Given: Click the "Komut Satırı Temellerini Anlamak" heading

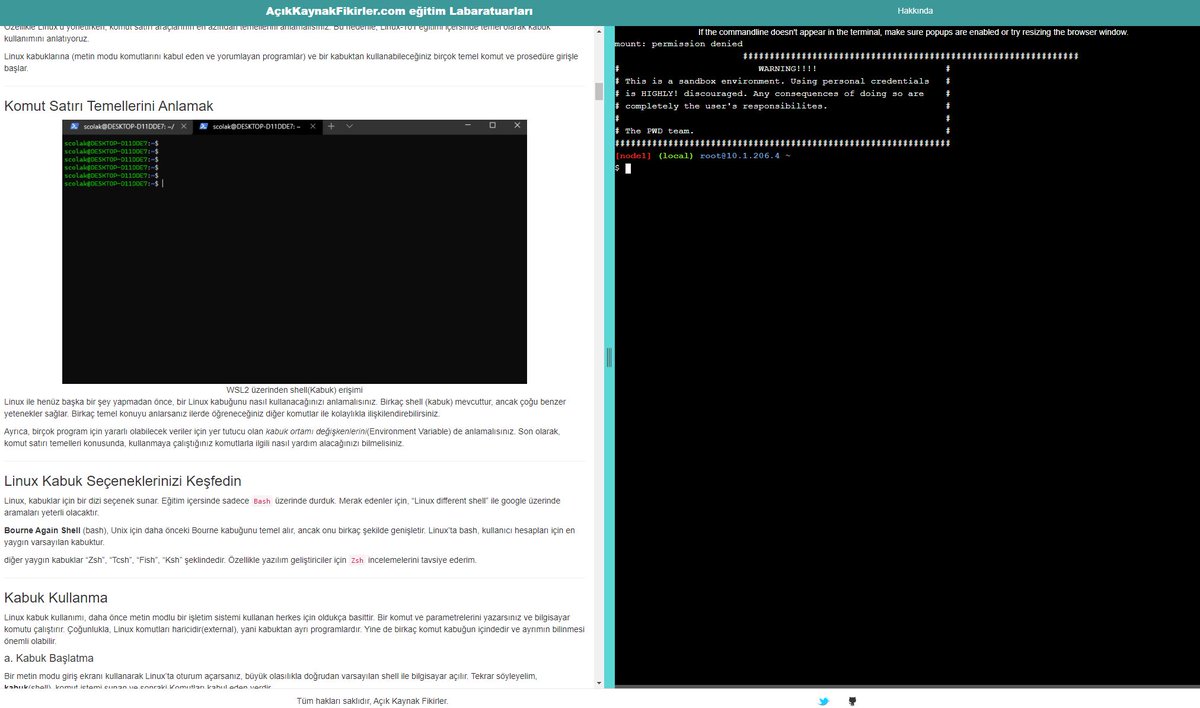Looking at the screenshot, I should point(108,106).
